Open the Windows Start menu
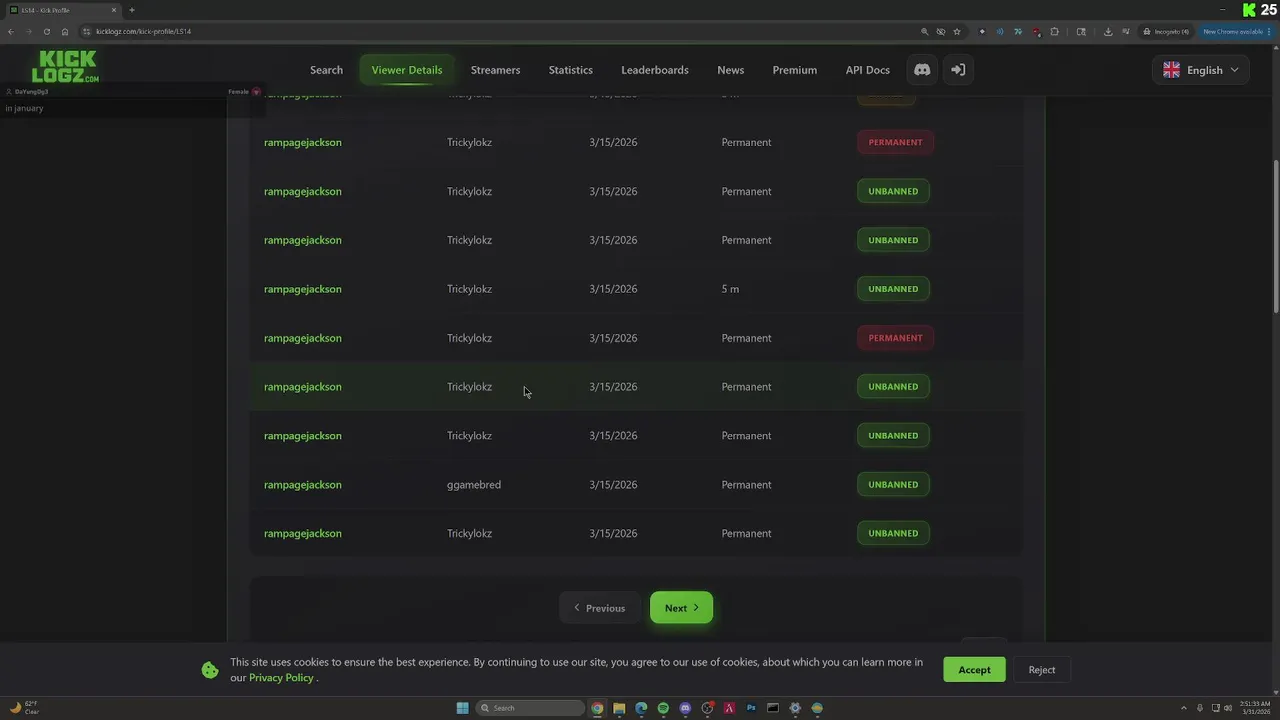The height and width of the screenshot is (720, 1280). [462, 708]
